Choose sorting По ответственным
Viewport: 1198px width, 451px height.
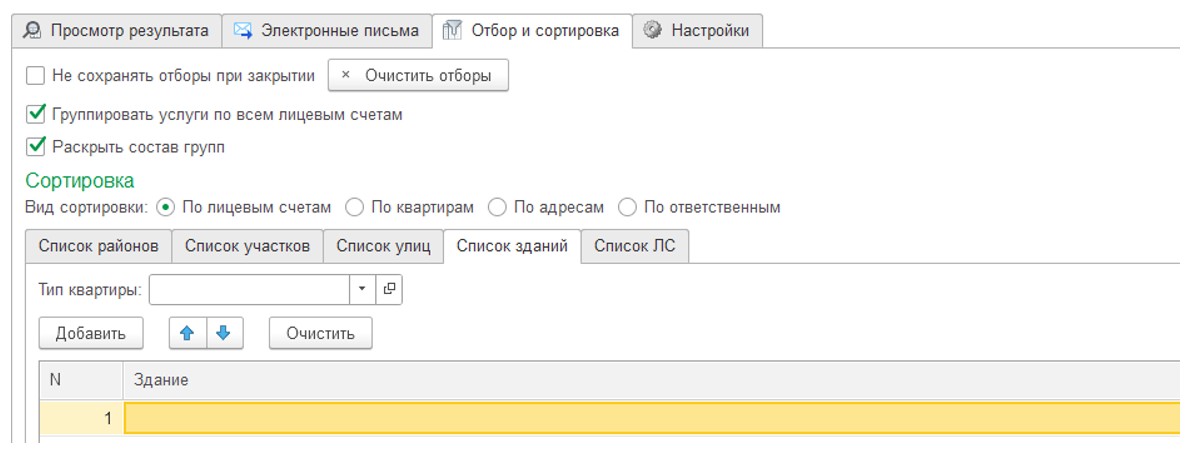[627, 207]
